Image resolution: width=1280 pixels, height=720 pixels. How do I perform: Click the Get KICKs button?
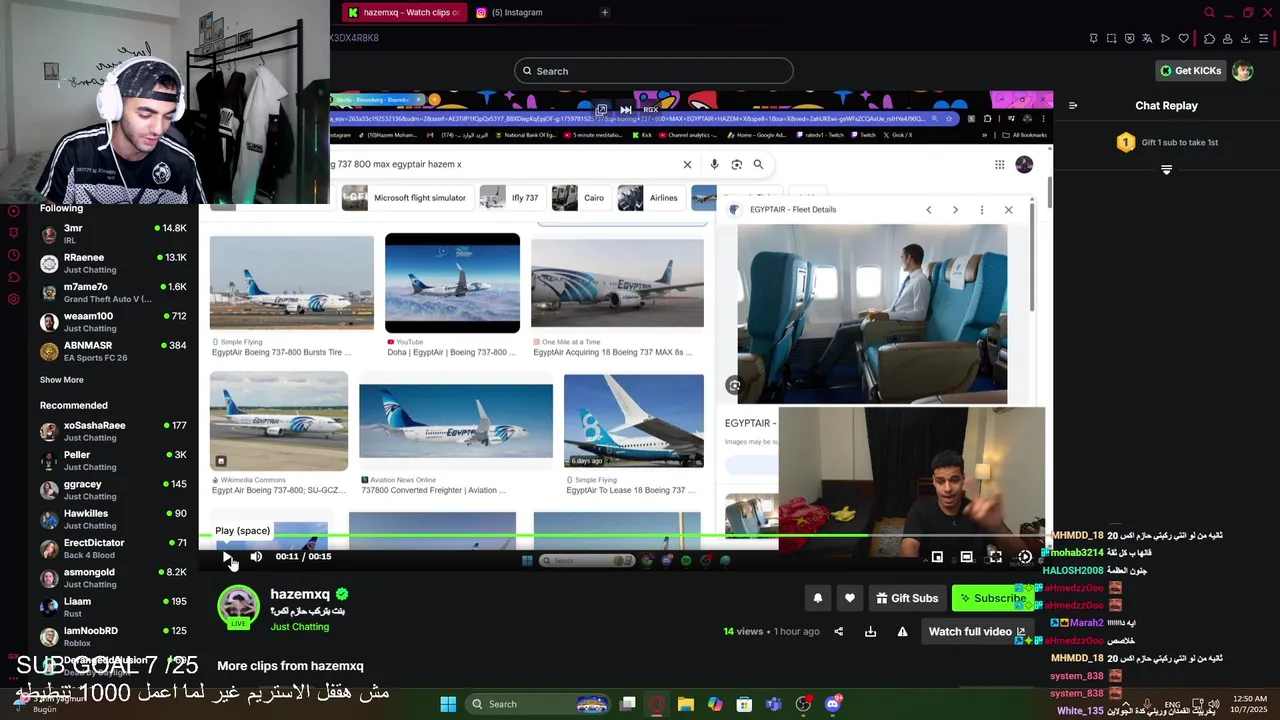pyautogui.click(x=1190, y=71)
